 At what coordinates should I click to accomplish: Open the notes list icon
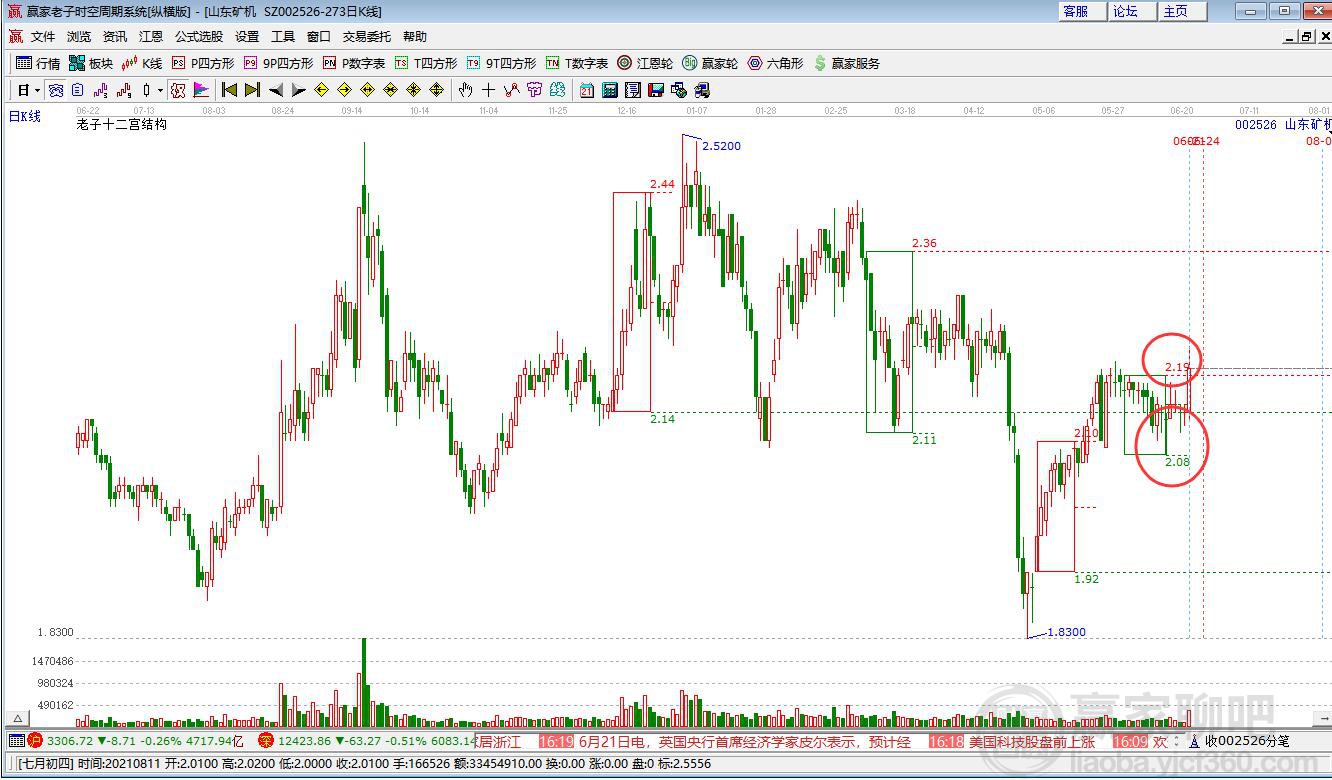pyautogui.click(x=632, y=90)
